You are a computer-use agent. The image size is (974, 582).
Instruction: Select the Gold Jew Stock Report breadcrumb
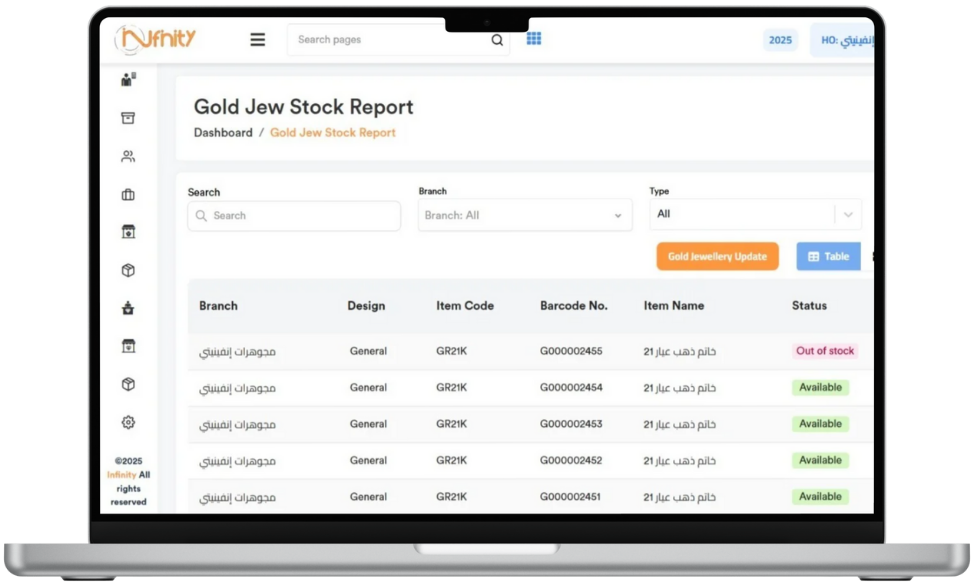point(333,132)
